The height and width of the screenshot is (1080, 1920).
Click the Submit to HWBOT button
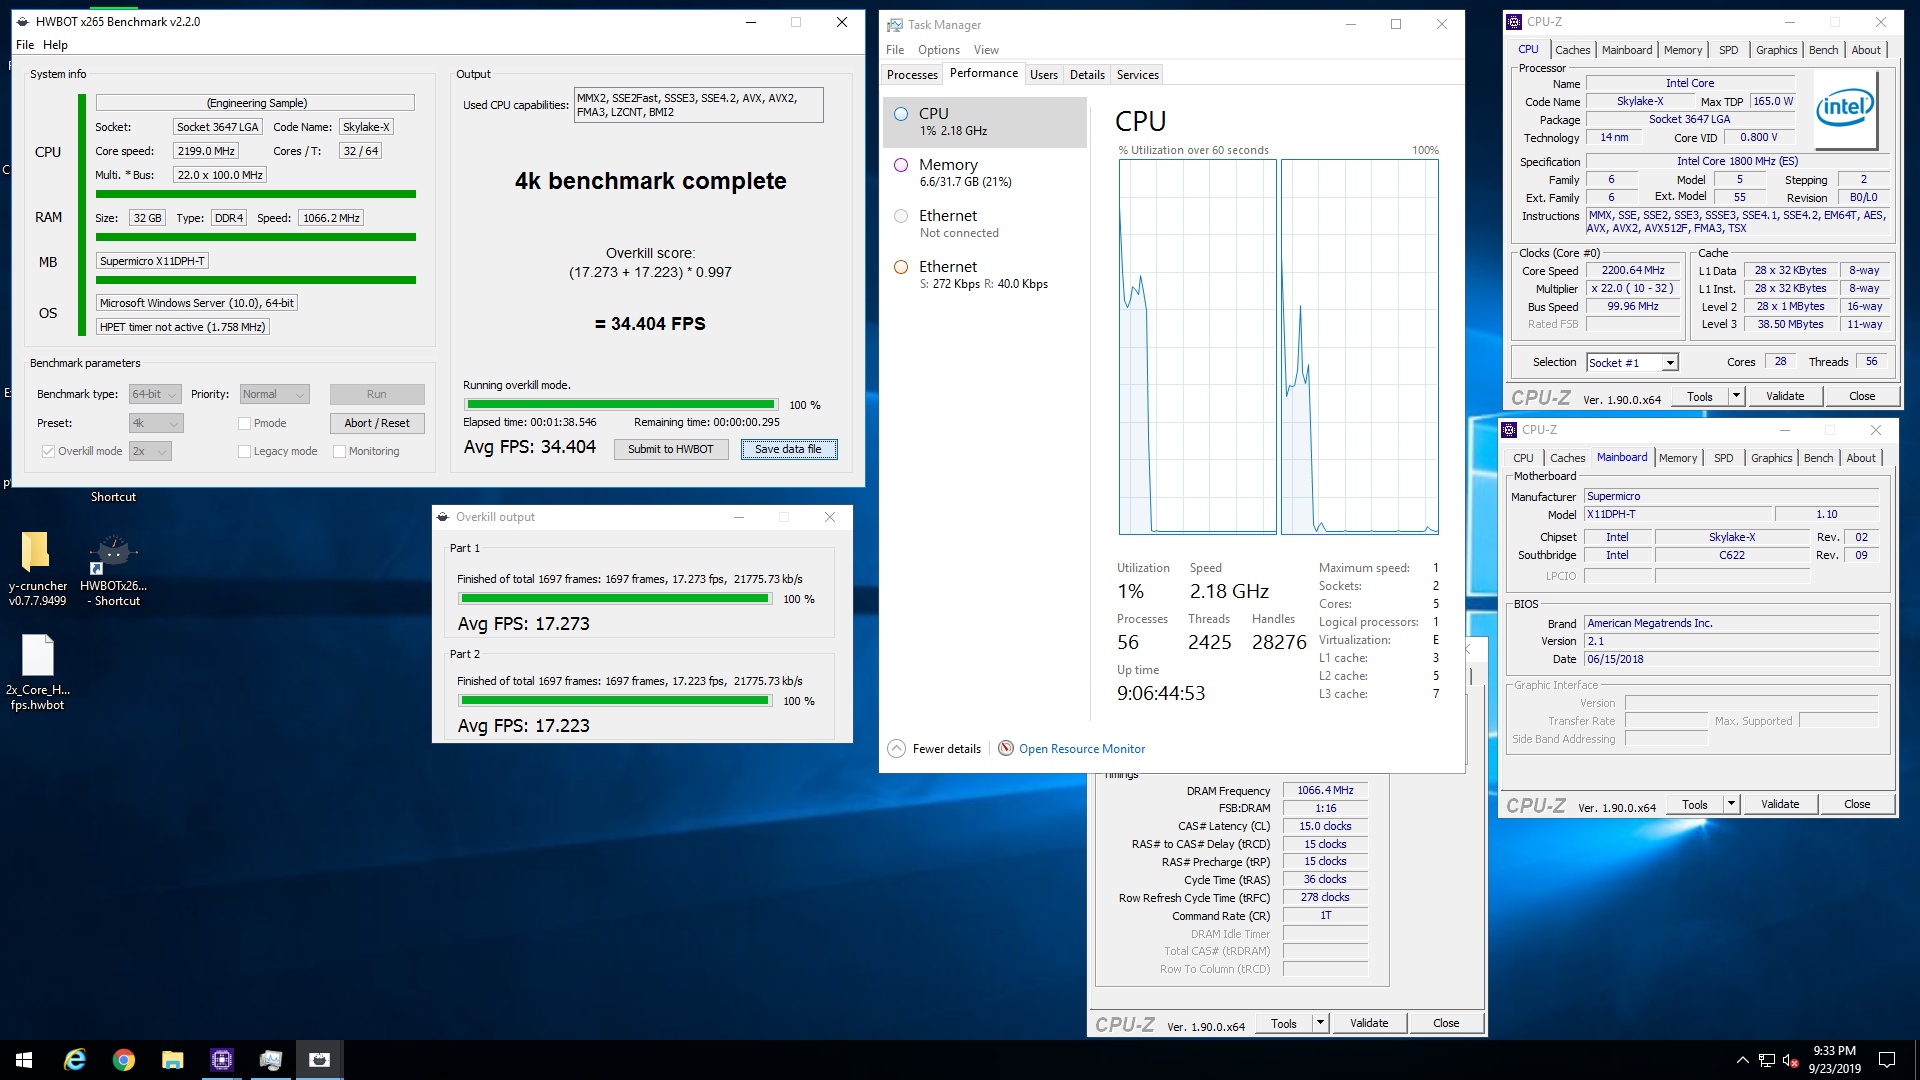tap(670, 449)
